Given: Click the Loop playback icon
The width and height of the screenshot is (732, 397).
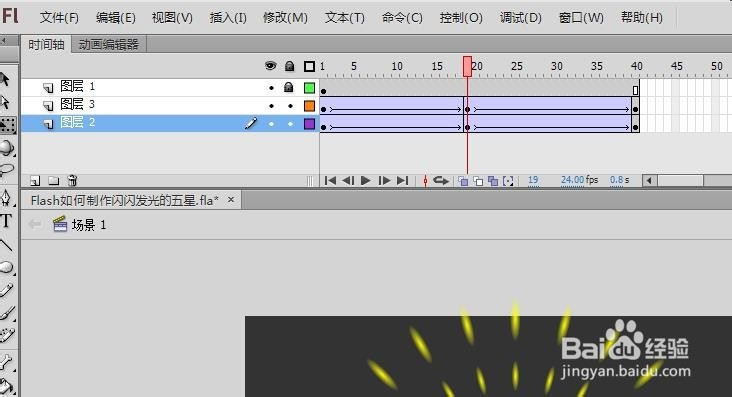Looking at the screenshot, I should [x=441, y=180].
